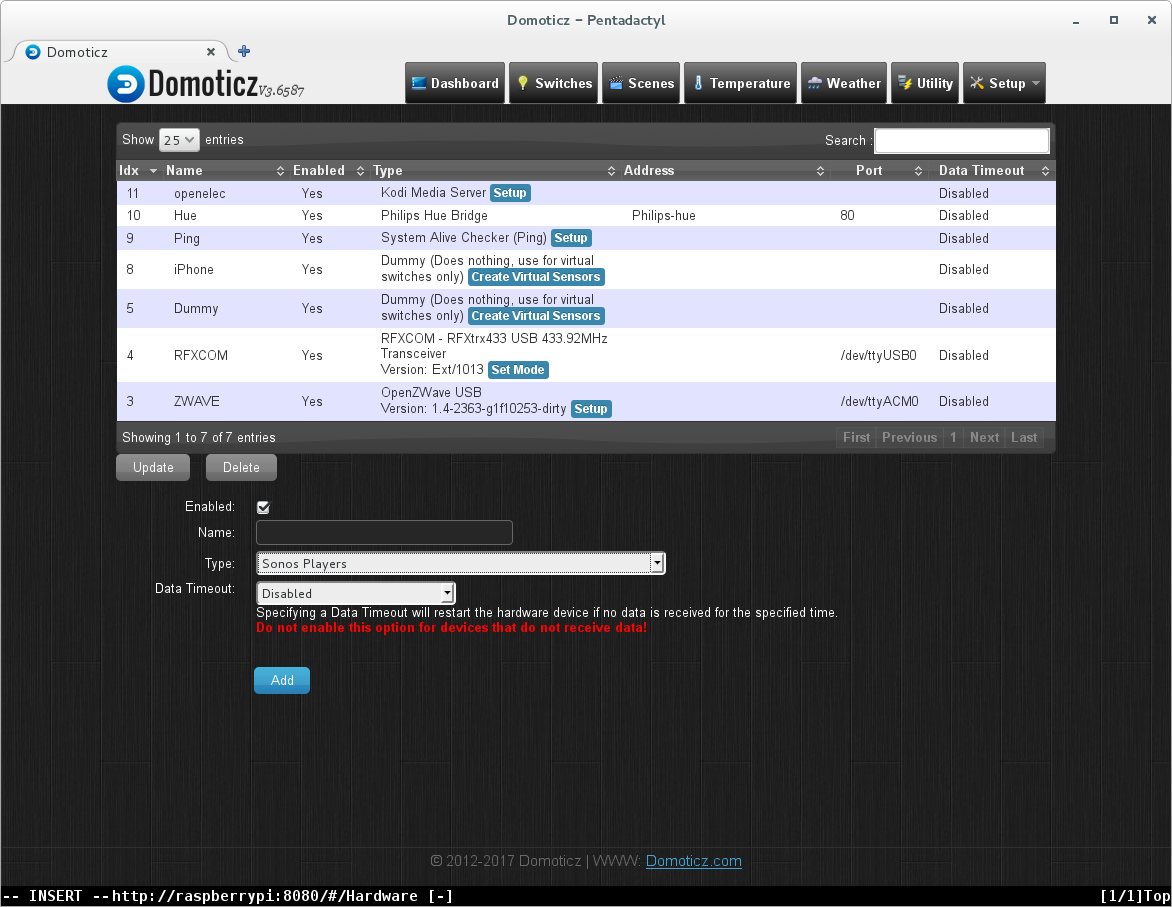Focus the Search input field

point(962,141)
